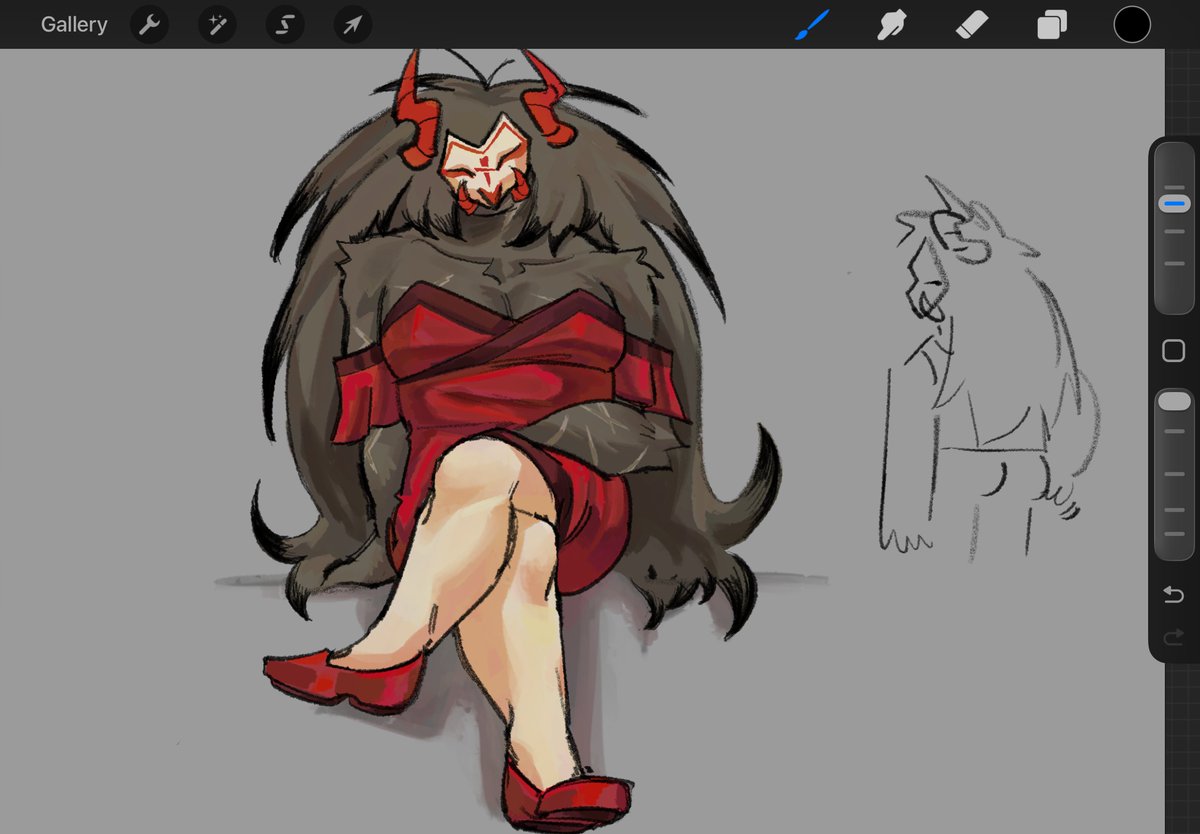1200x834 pixels.
Task: Tap the brush opacity slider handle
Action: pyautogui.click(x=1174, y=401)
